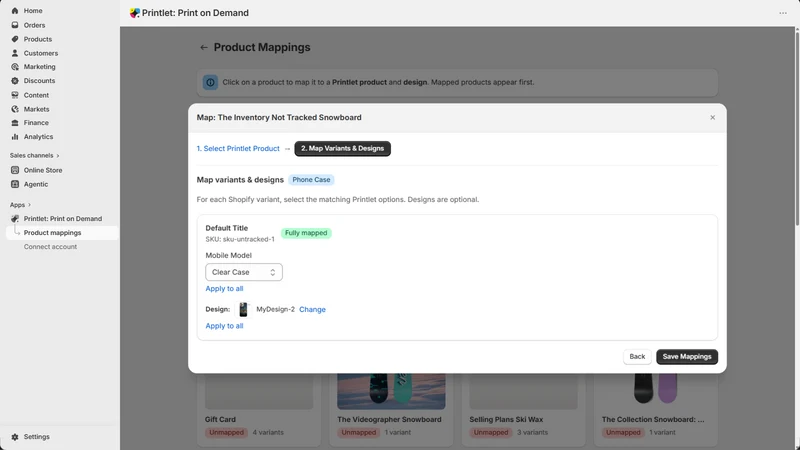Select step 2 Map Variants & Designs

[x=342, y=148]
